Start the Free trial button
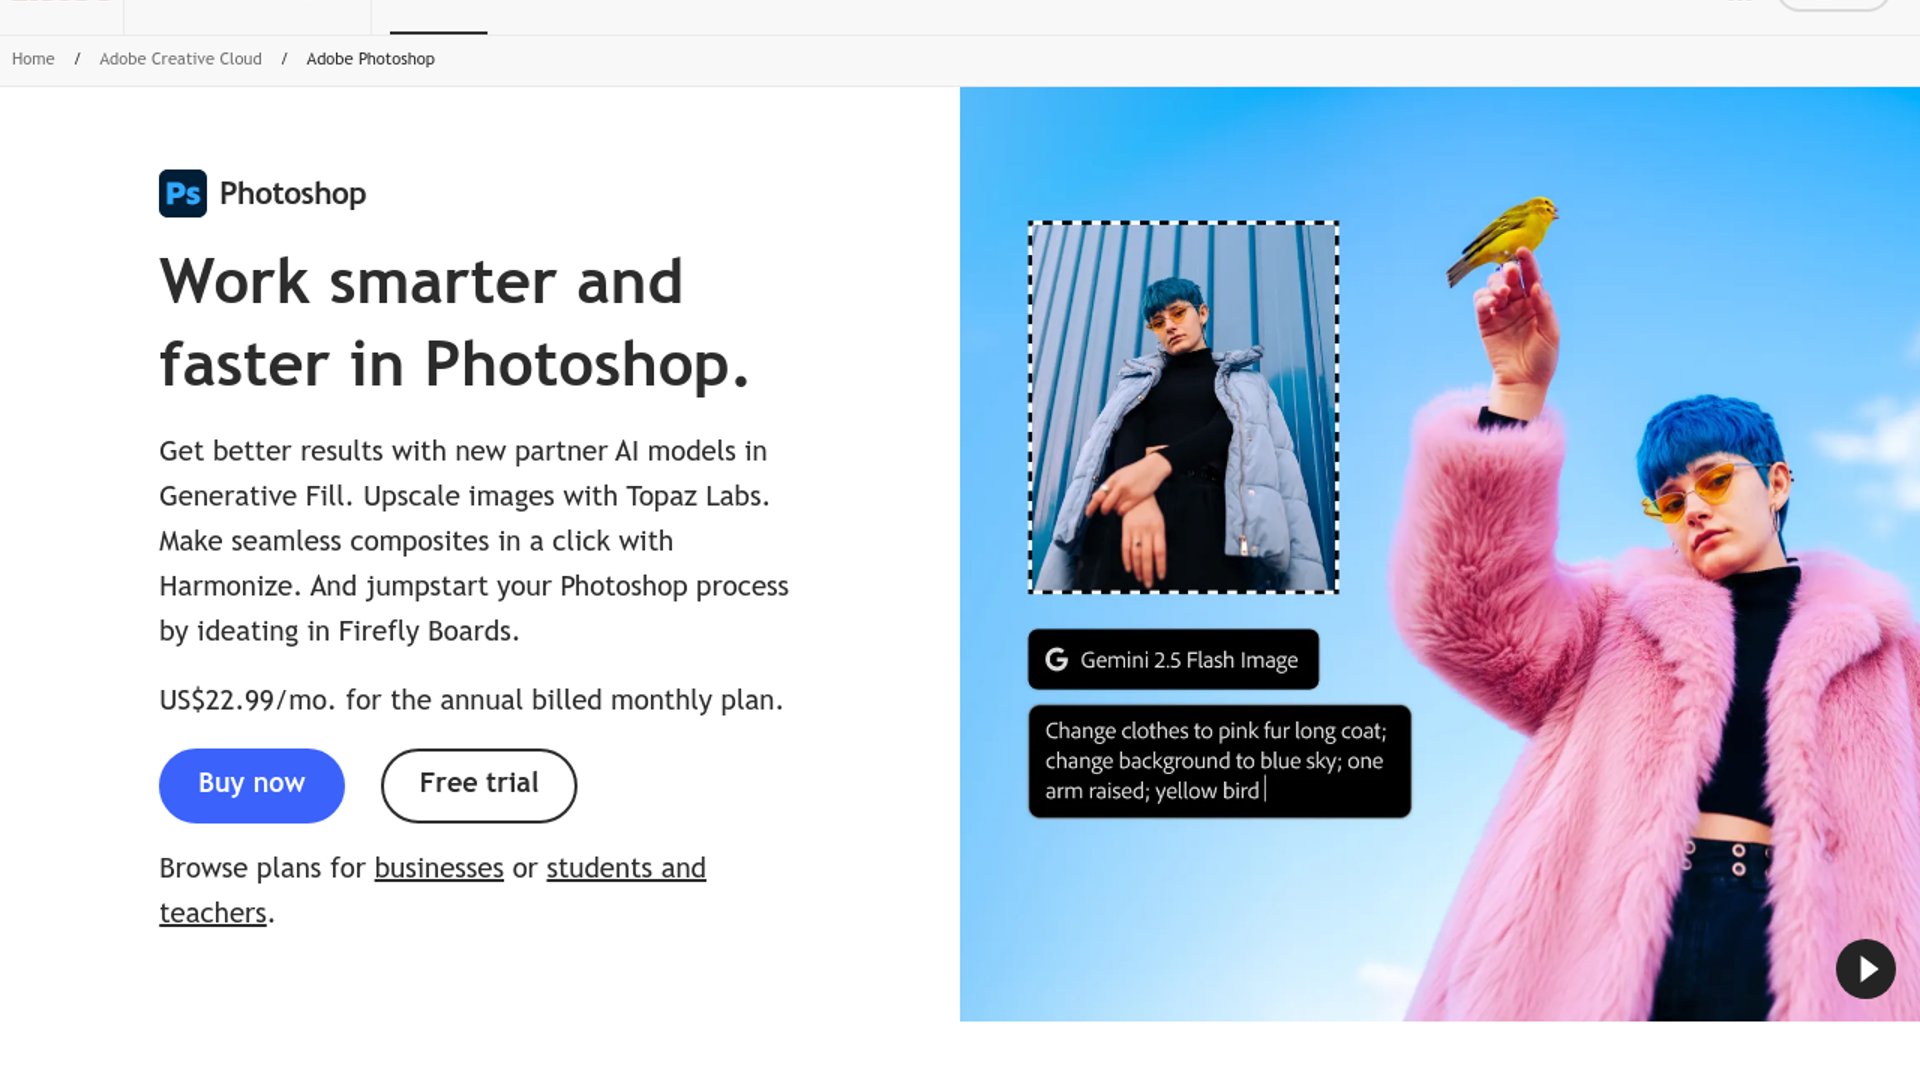 tap(478, 785)
